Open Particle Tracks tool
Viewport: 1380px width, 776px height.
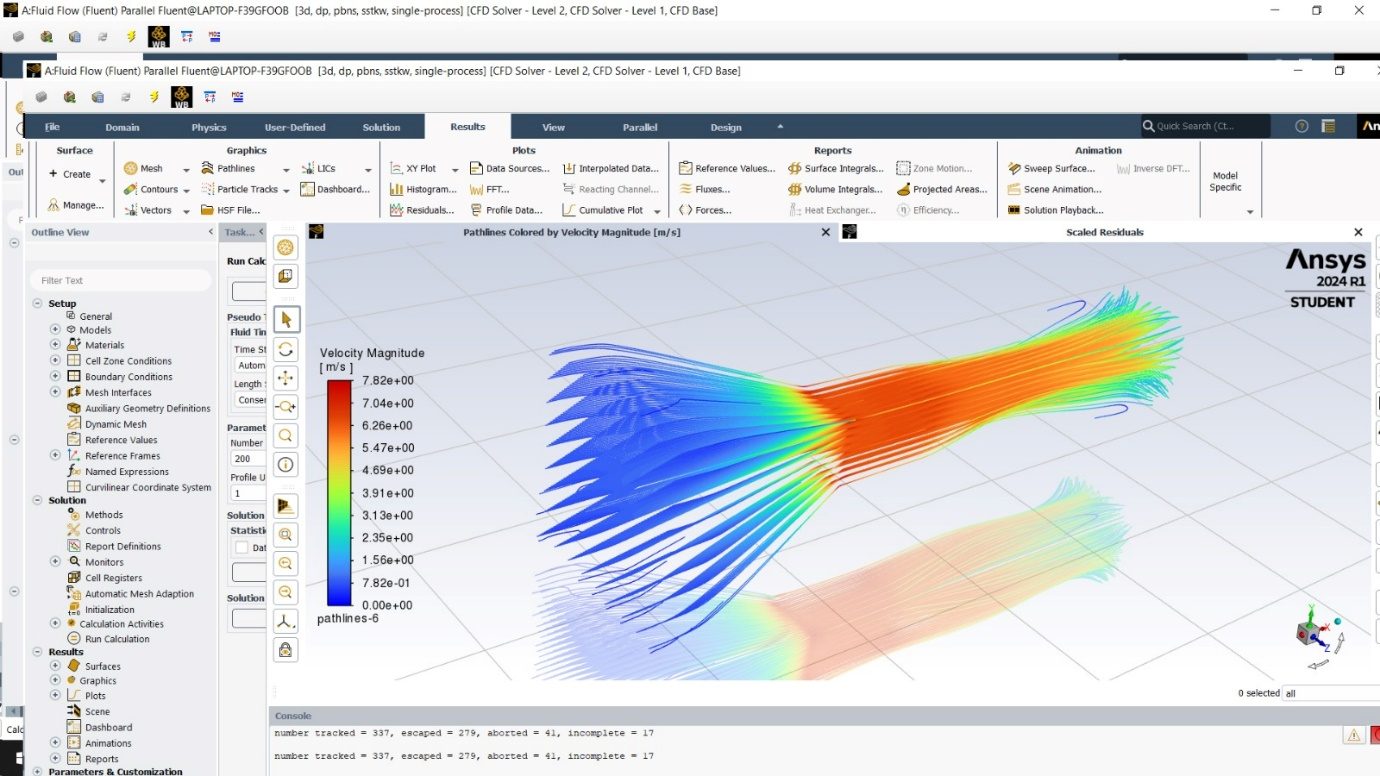tap(239, 189)
